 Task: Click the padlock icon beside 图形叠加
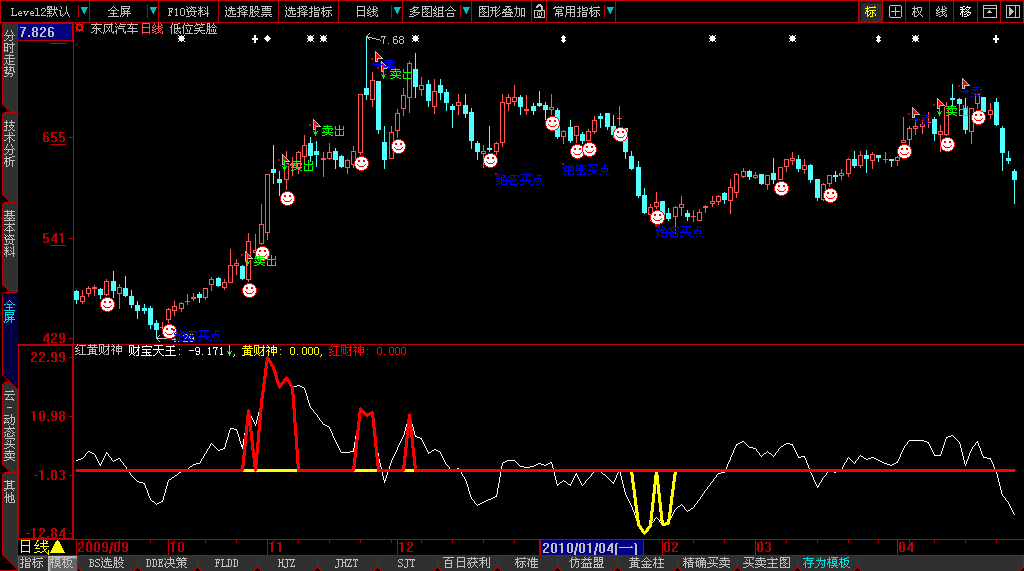tap(539, 12)
